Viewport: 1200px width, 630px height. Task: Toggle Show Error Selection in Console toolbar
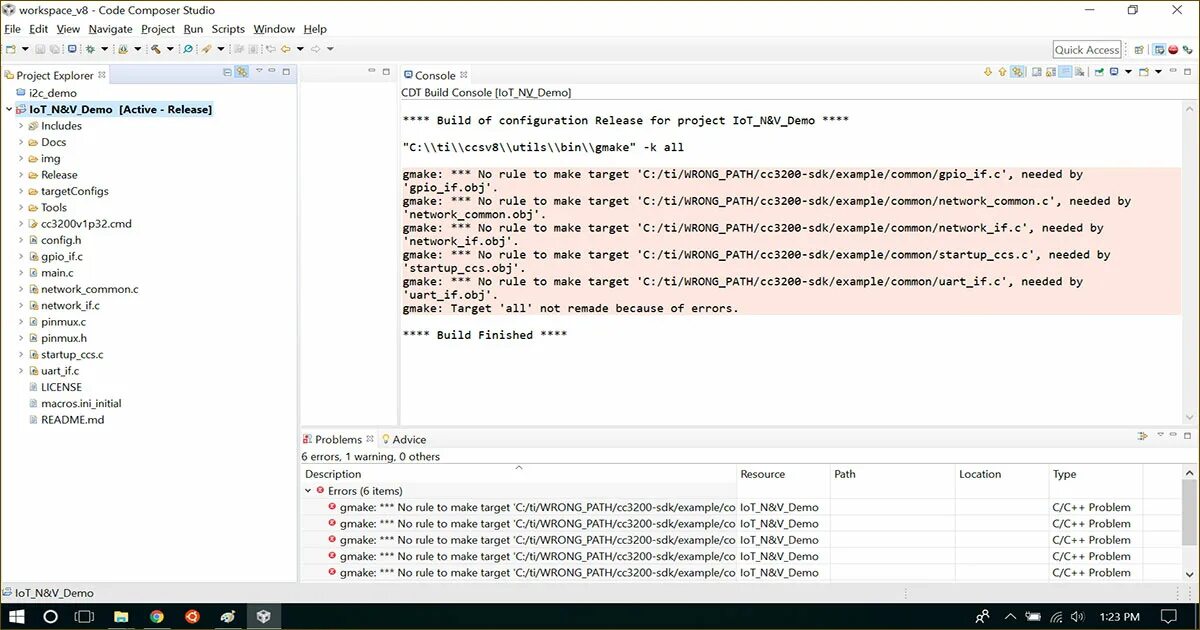click(1018, 72)
